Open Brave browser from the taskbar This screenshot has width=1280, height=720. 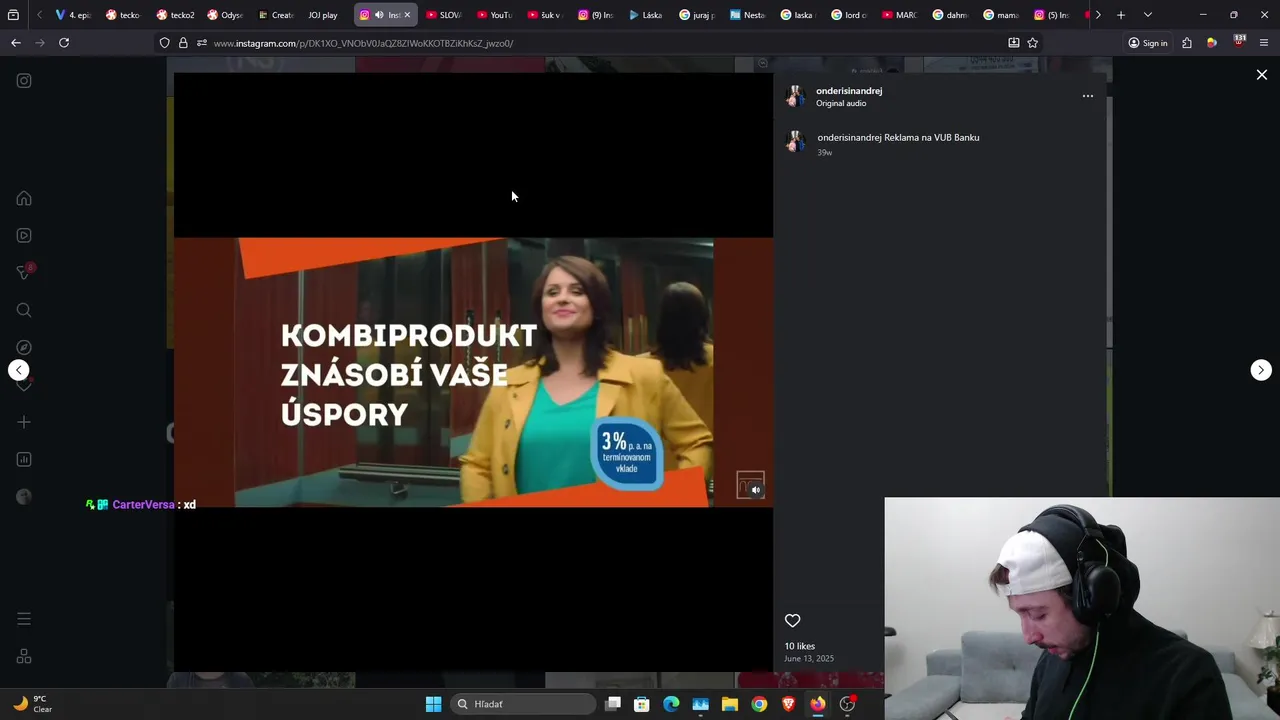[788, 704]
